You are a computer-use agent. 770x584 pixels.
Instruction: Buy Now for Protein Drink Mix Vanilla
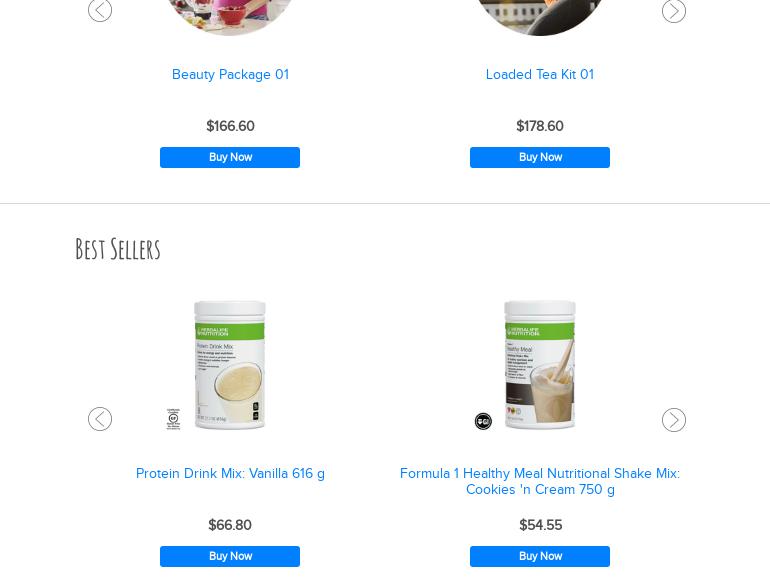click(230, 556)
